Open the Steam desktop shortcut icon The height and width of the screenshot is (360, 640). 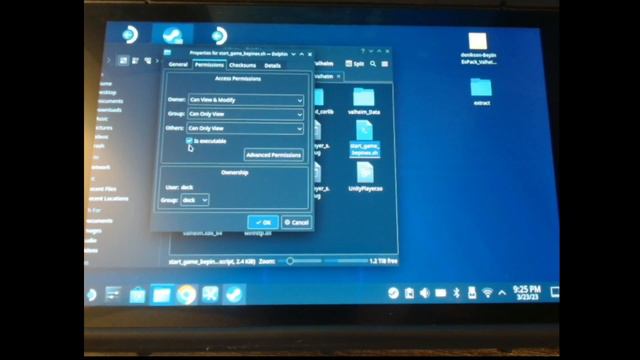[172, 35]
